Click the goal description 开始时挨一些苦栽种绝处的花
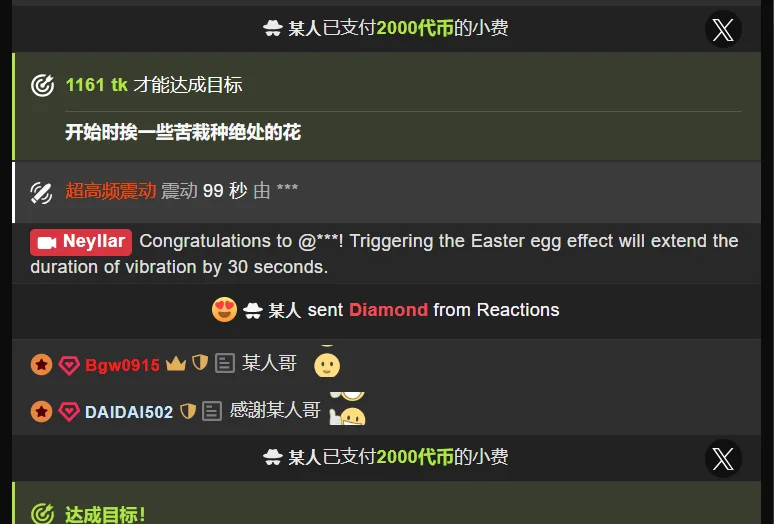Image resolution: width=774 pixels, height=524 pixels. (183, 132)
